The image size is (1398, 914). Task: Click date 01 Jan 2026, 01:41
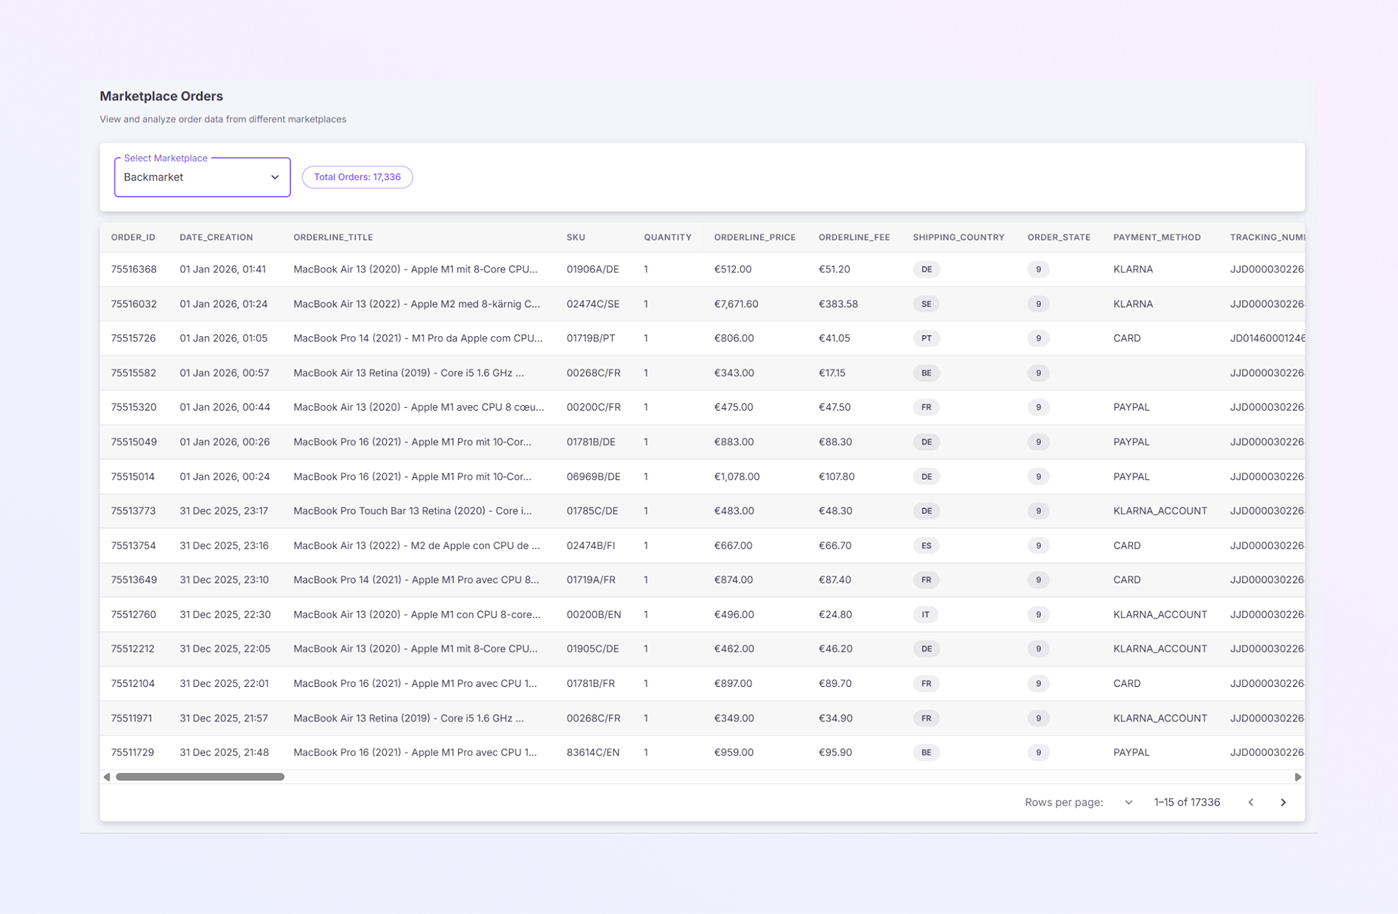[x=223, y=269]
